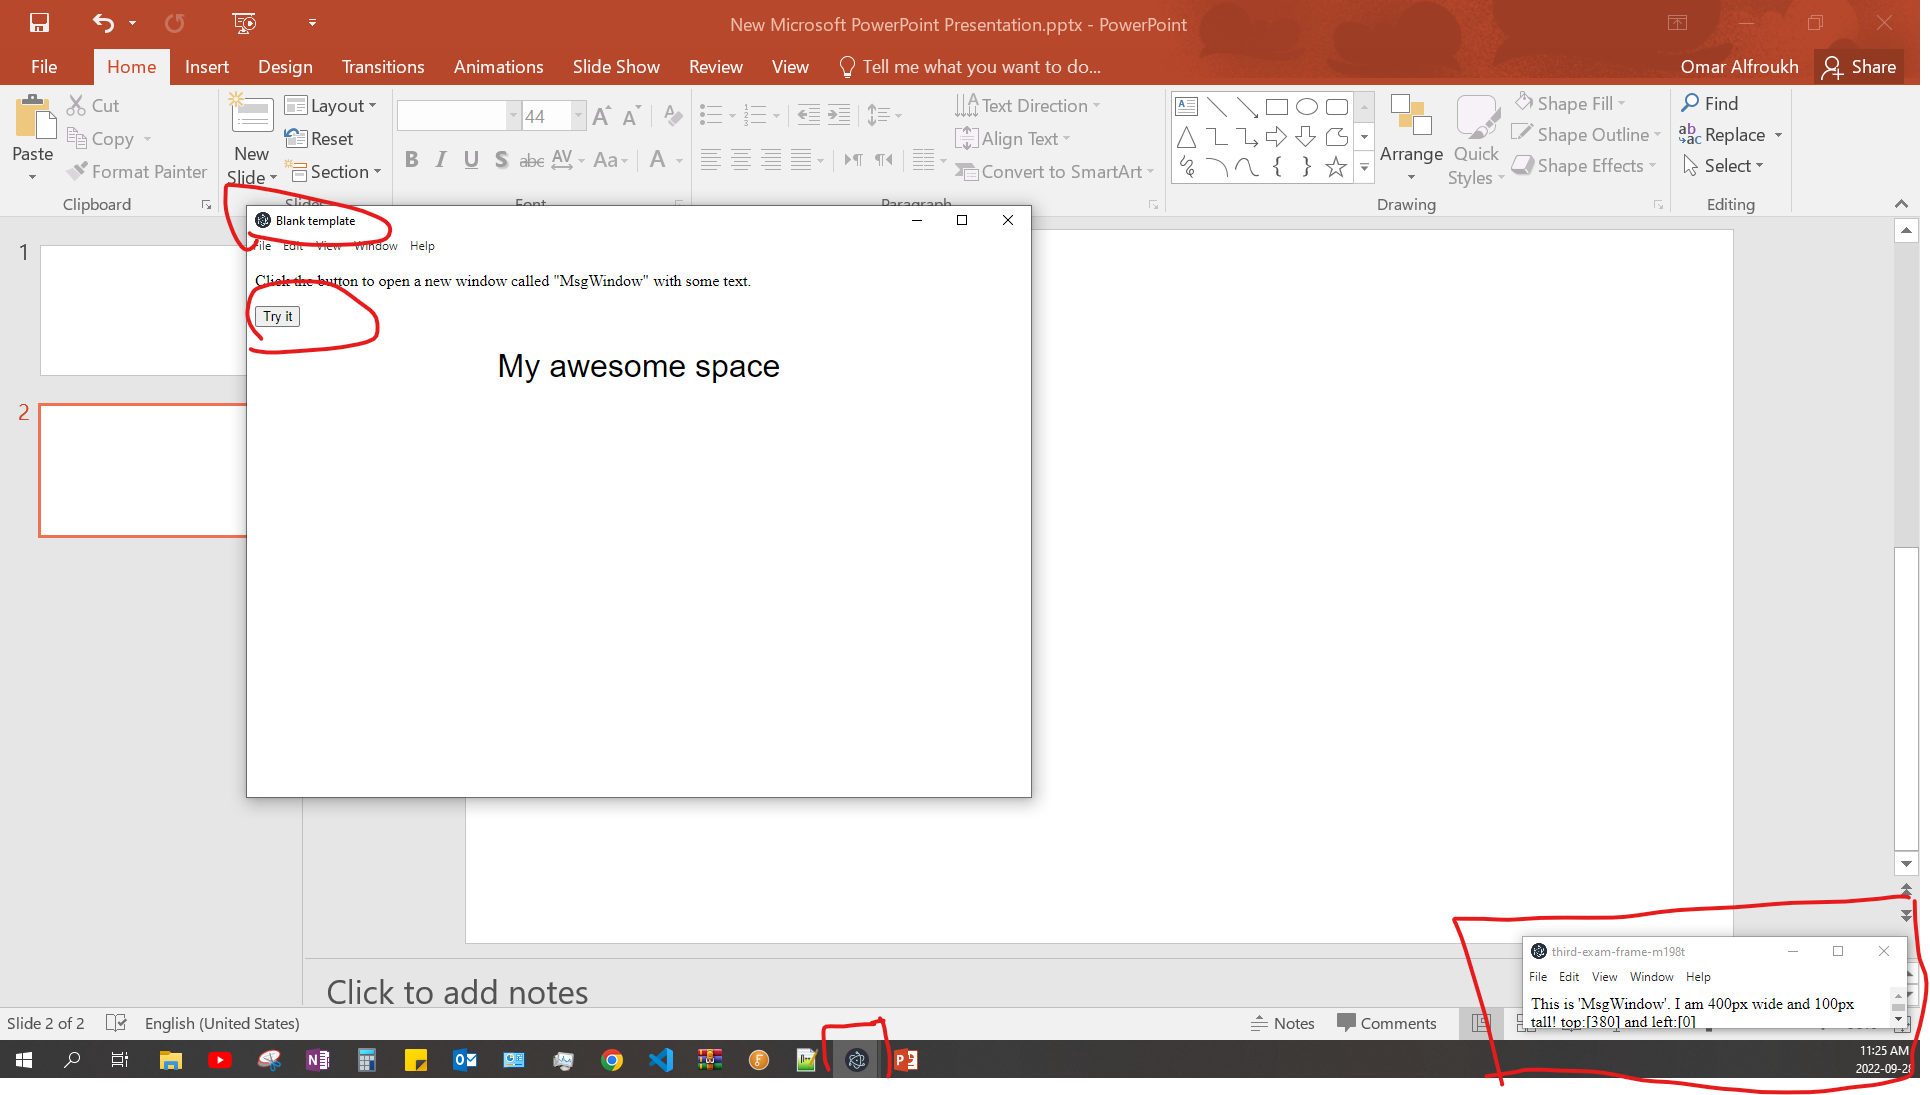The width and height of the screenshot is (1930, 1095).
Task: Open Outlook from the taskbar
Action: tap(465, 1060)
